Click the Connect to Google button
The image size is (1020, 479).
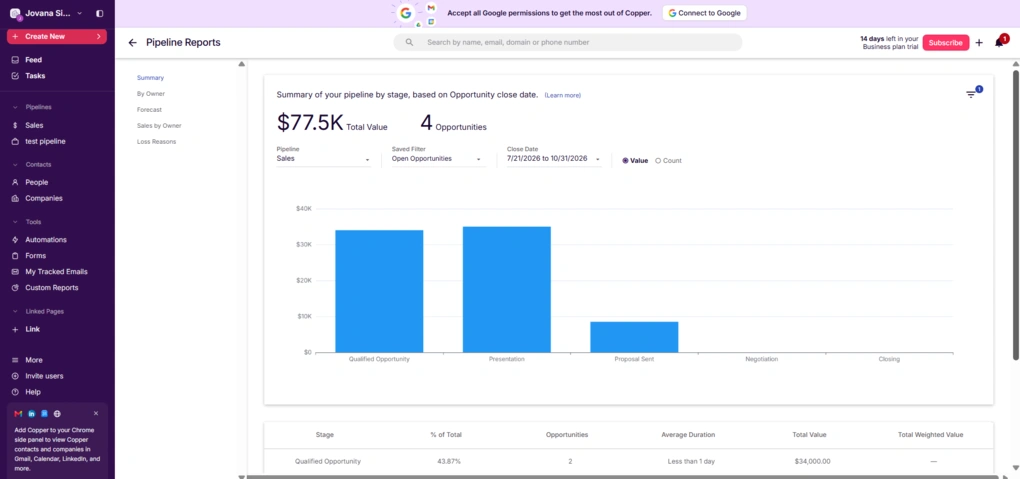tap(705, 13)
